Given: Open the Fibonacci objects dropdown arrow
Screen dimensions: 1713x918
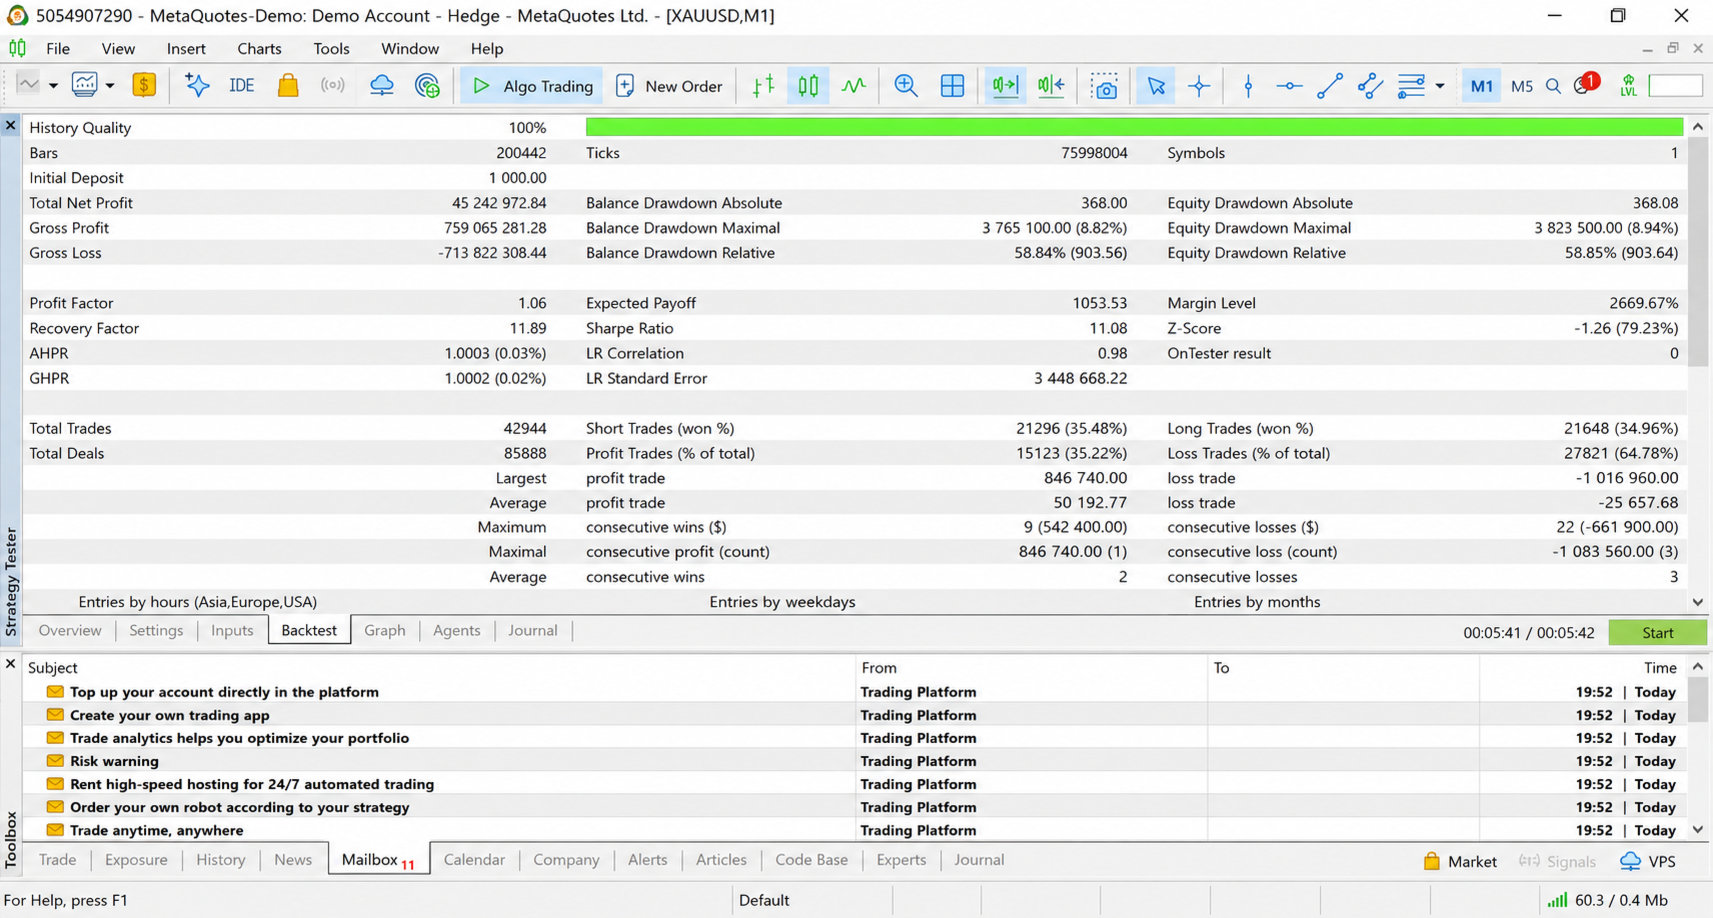Looking at the screenshot, I should tap(1440, 86).
